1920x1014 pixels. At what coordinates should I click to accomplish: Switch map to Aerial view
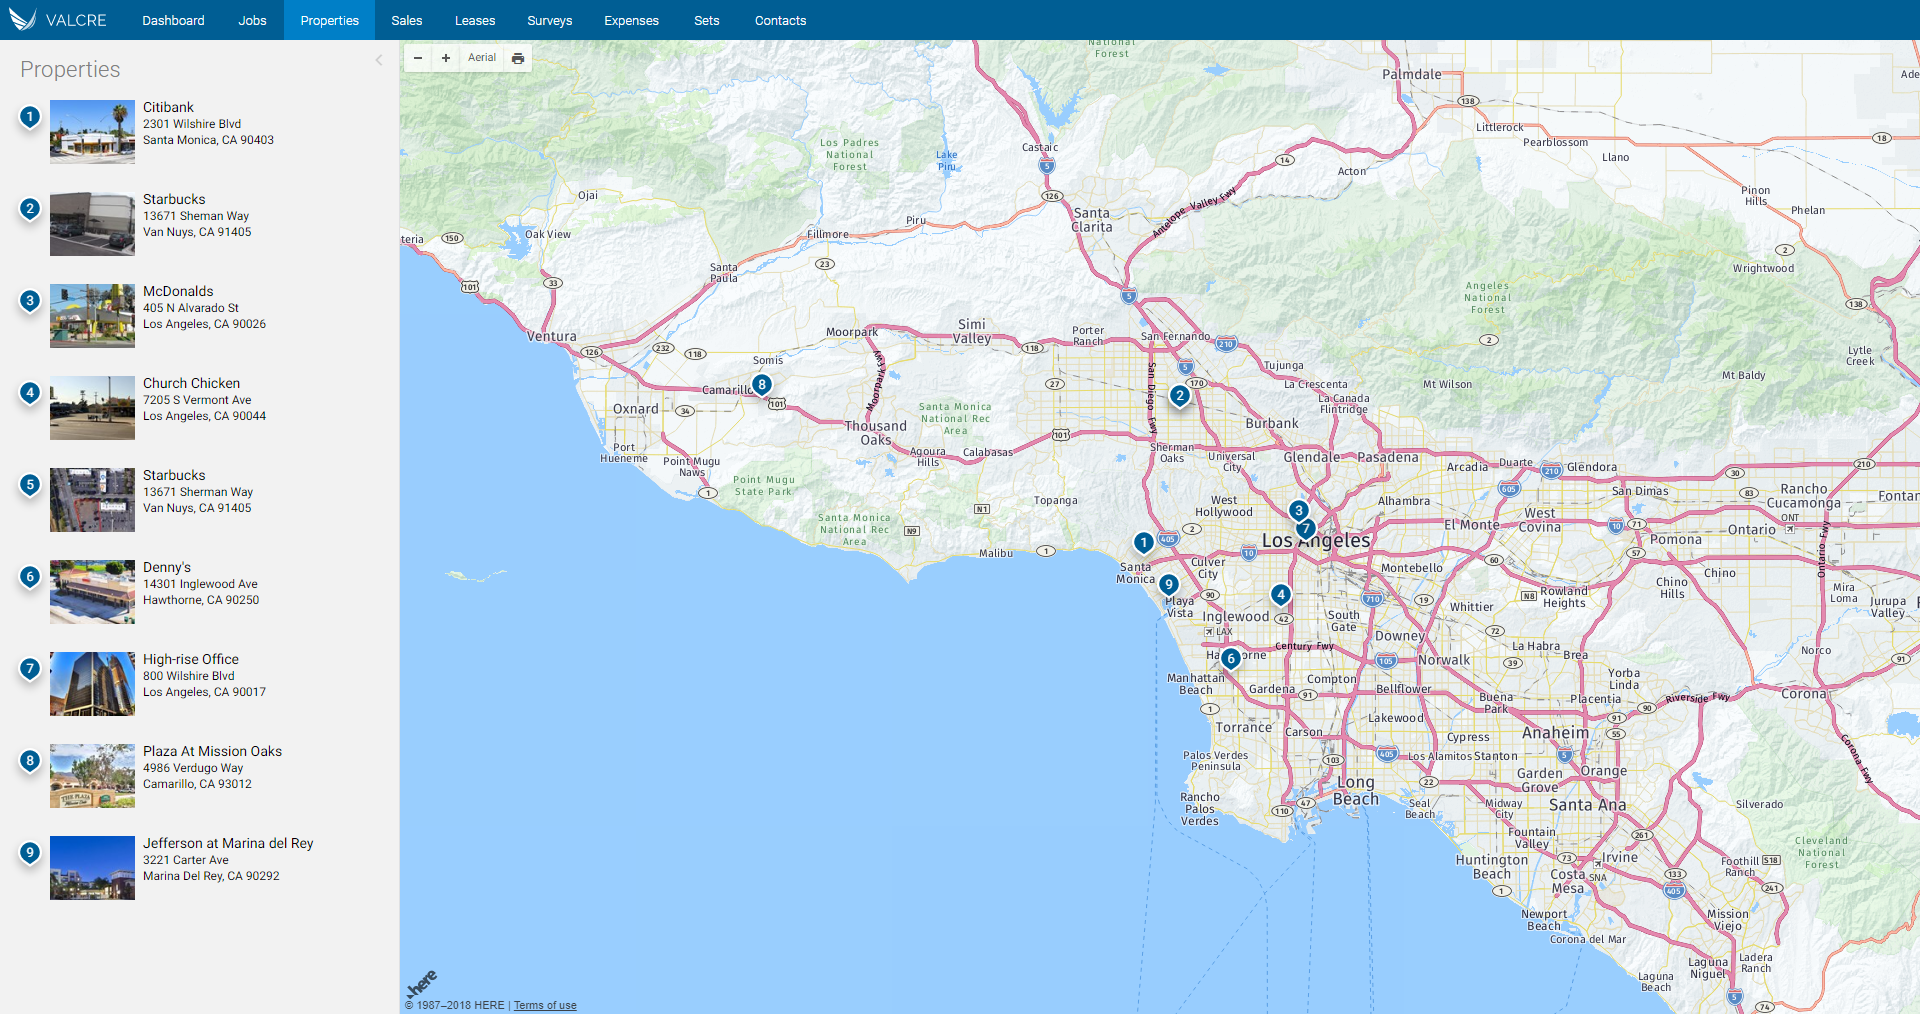pyautogui.click(x=482, y=58)
